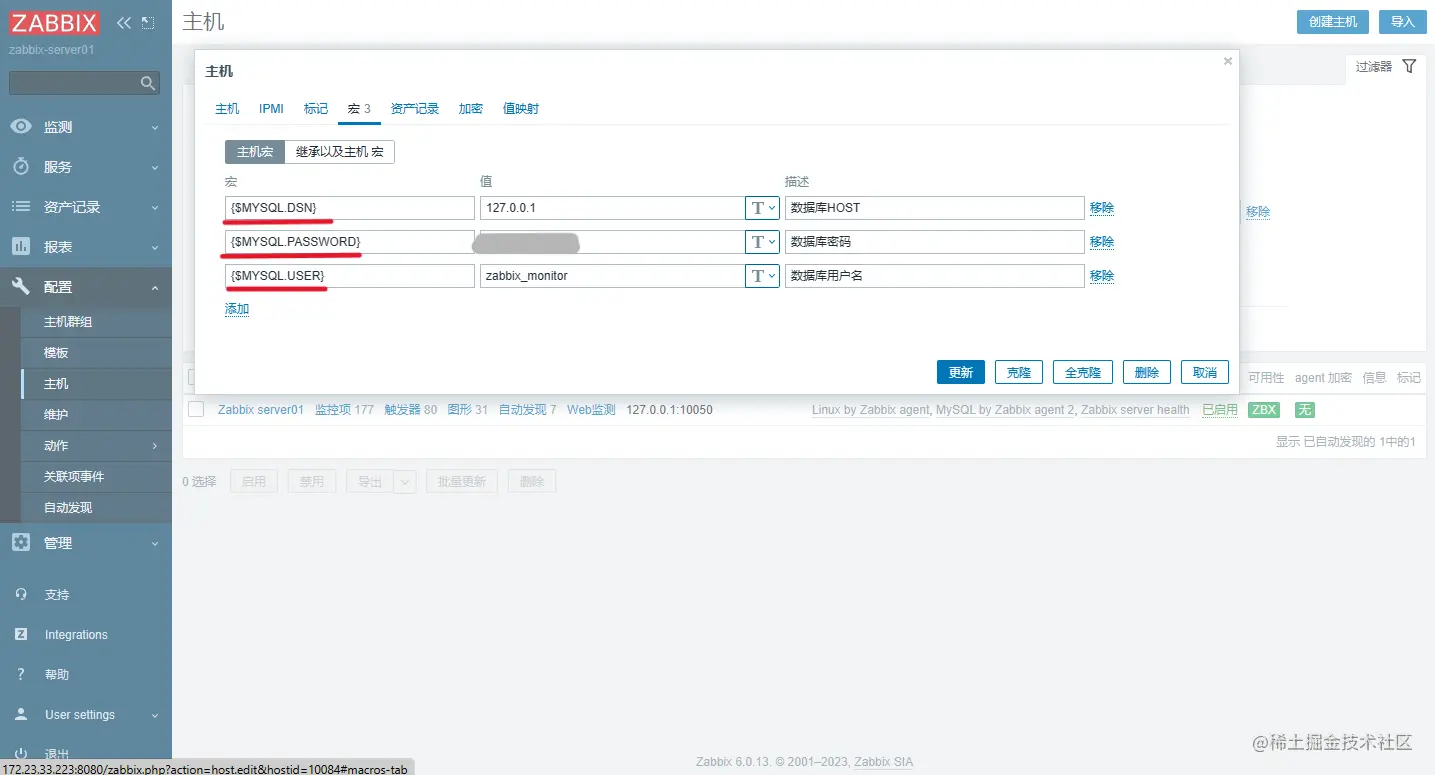Expand the 资产记录 sidebar menu
The height and width of the screenshot is (775, 1435).
coord(155,208)
